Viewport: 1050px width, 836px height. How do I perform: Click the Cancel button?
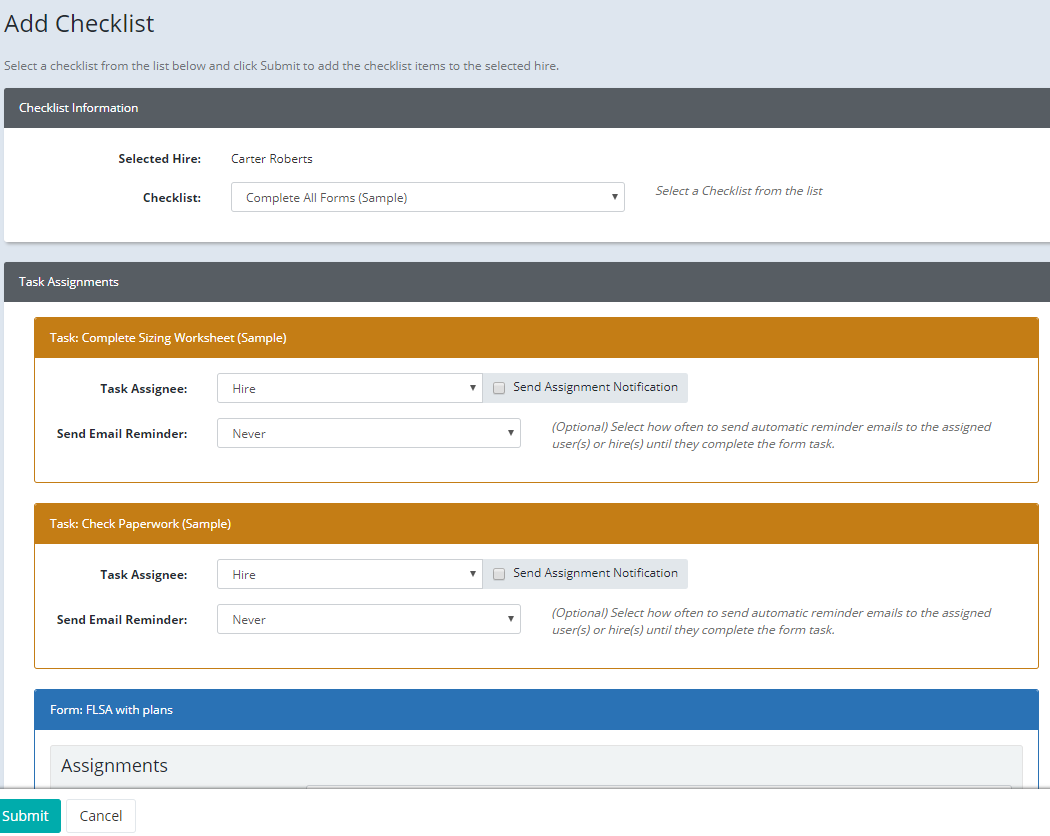click(100, 815)
